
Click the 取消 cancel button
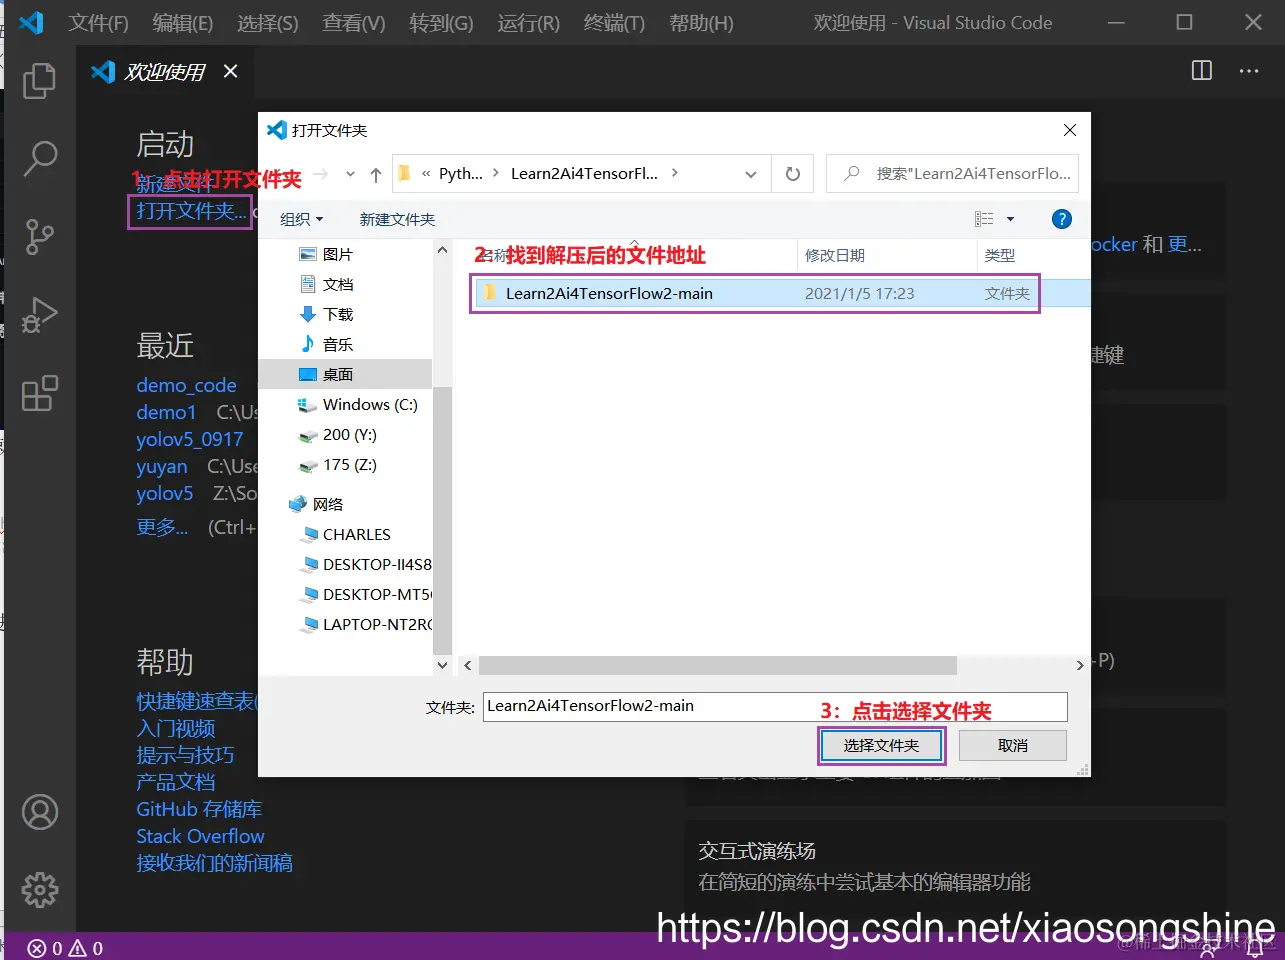point(1012,745)
